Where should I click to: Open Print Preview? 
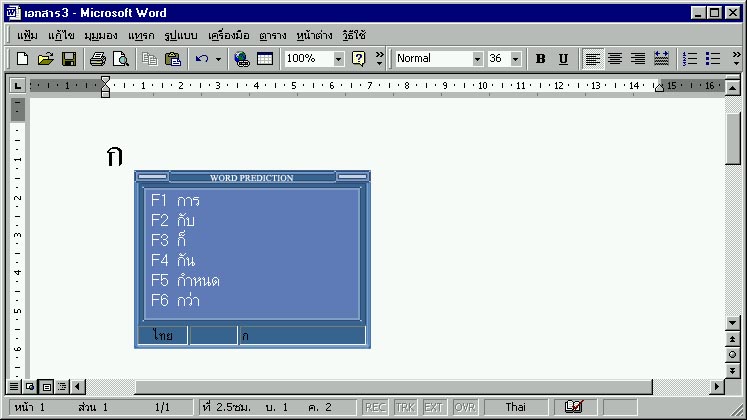pos(121,59)
